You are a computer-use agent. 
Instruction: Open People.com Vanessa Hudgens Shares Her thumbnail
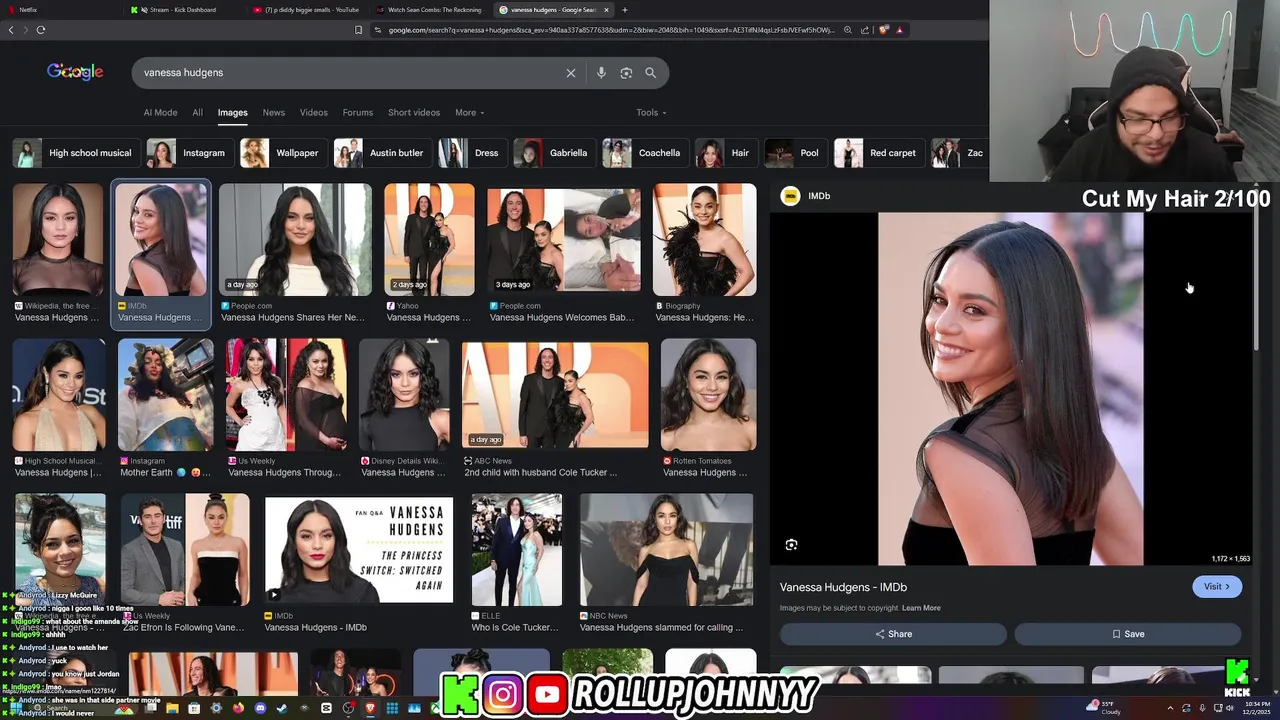(x=295, y=239)
